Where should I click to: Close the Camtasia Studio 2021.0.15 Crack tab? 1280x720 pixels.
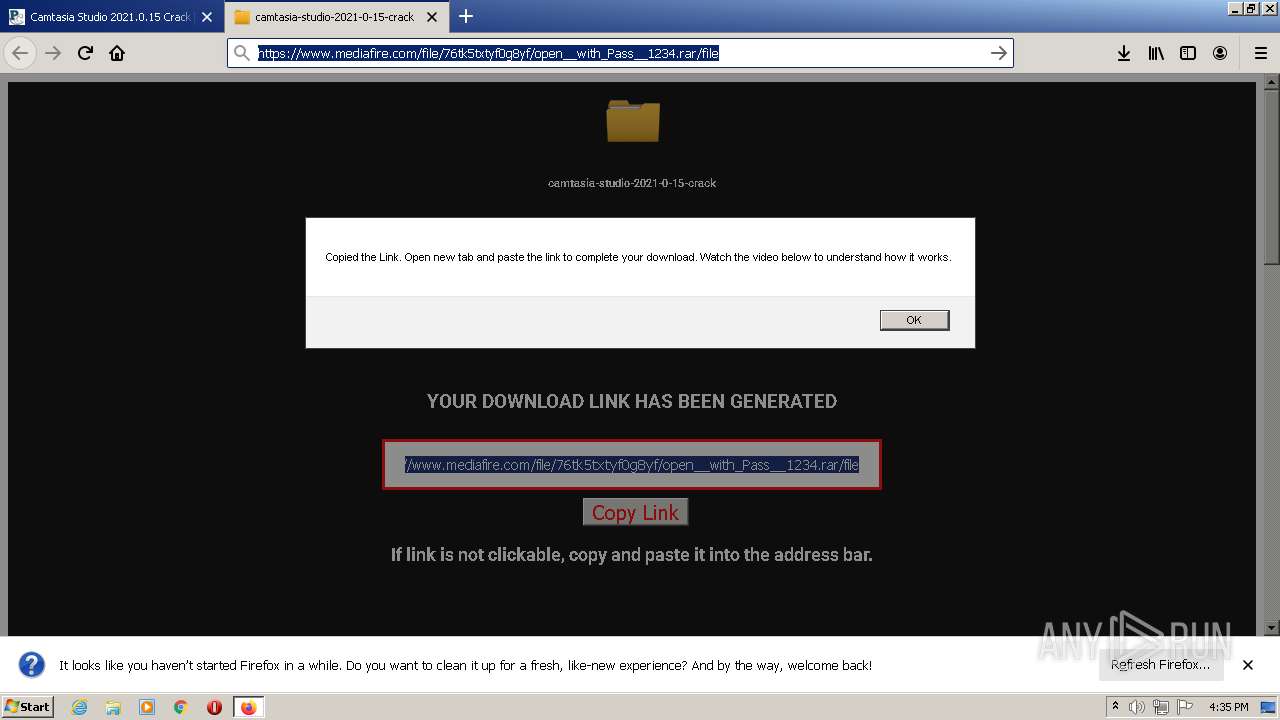tap(207, 17)
